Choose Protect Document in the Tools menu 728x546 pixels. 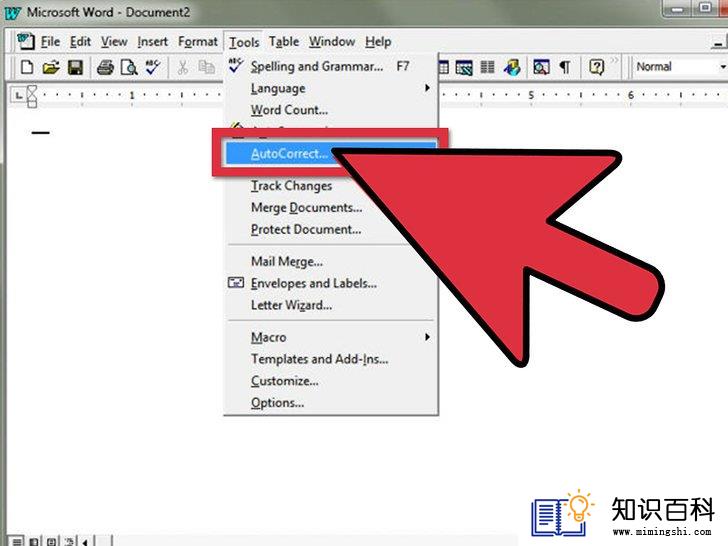tap(306, 229)
